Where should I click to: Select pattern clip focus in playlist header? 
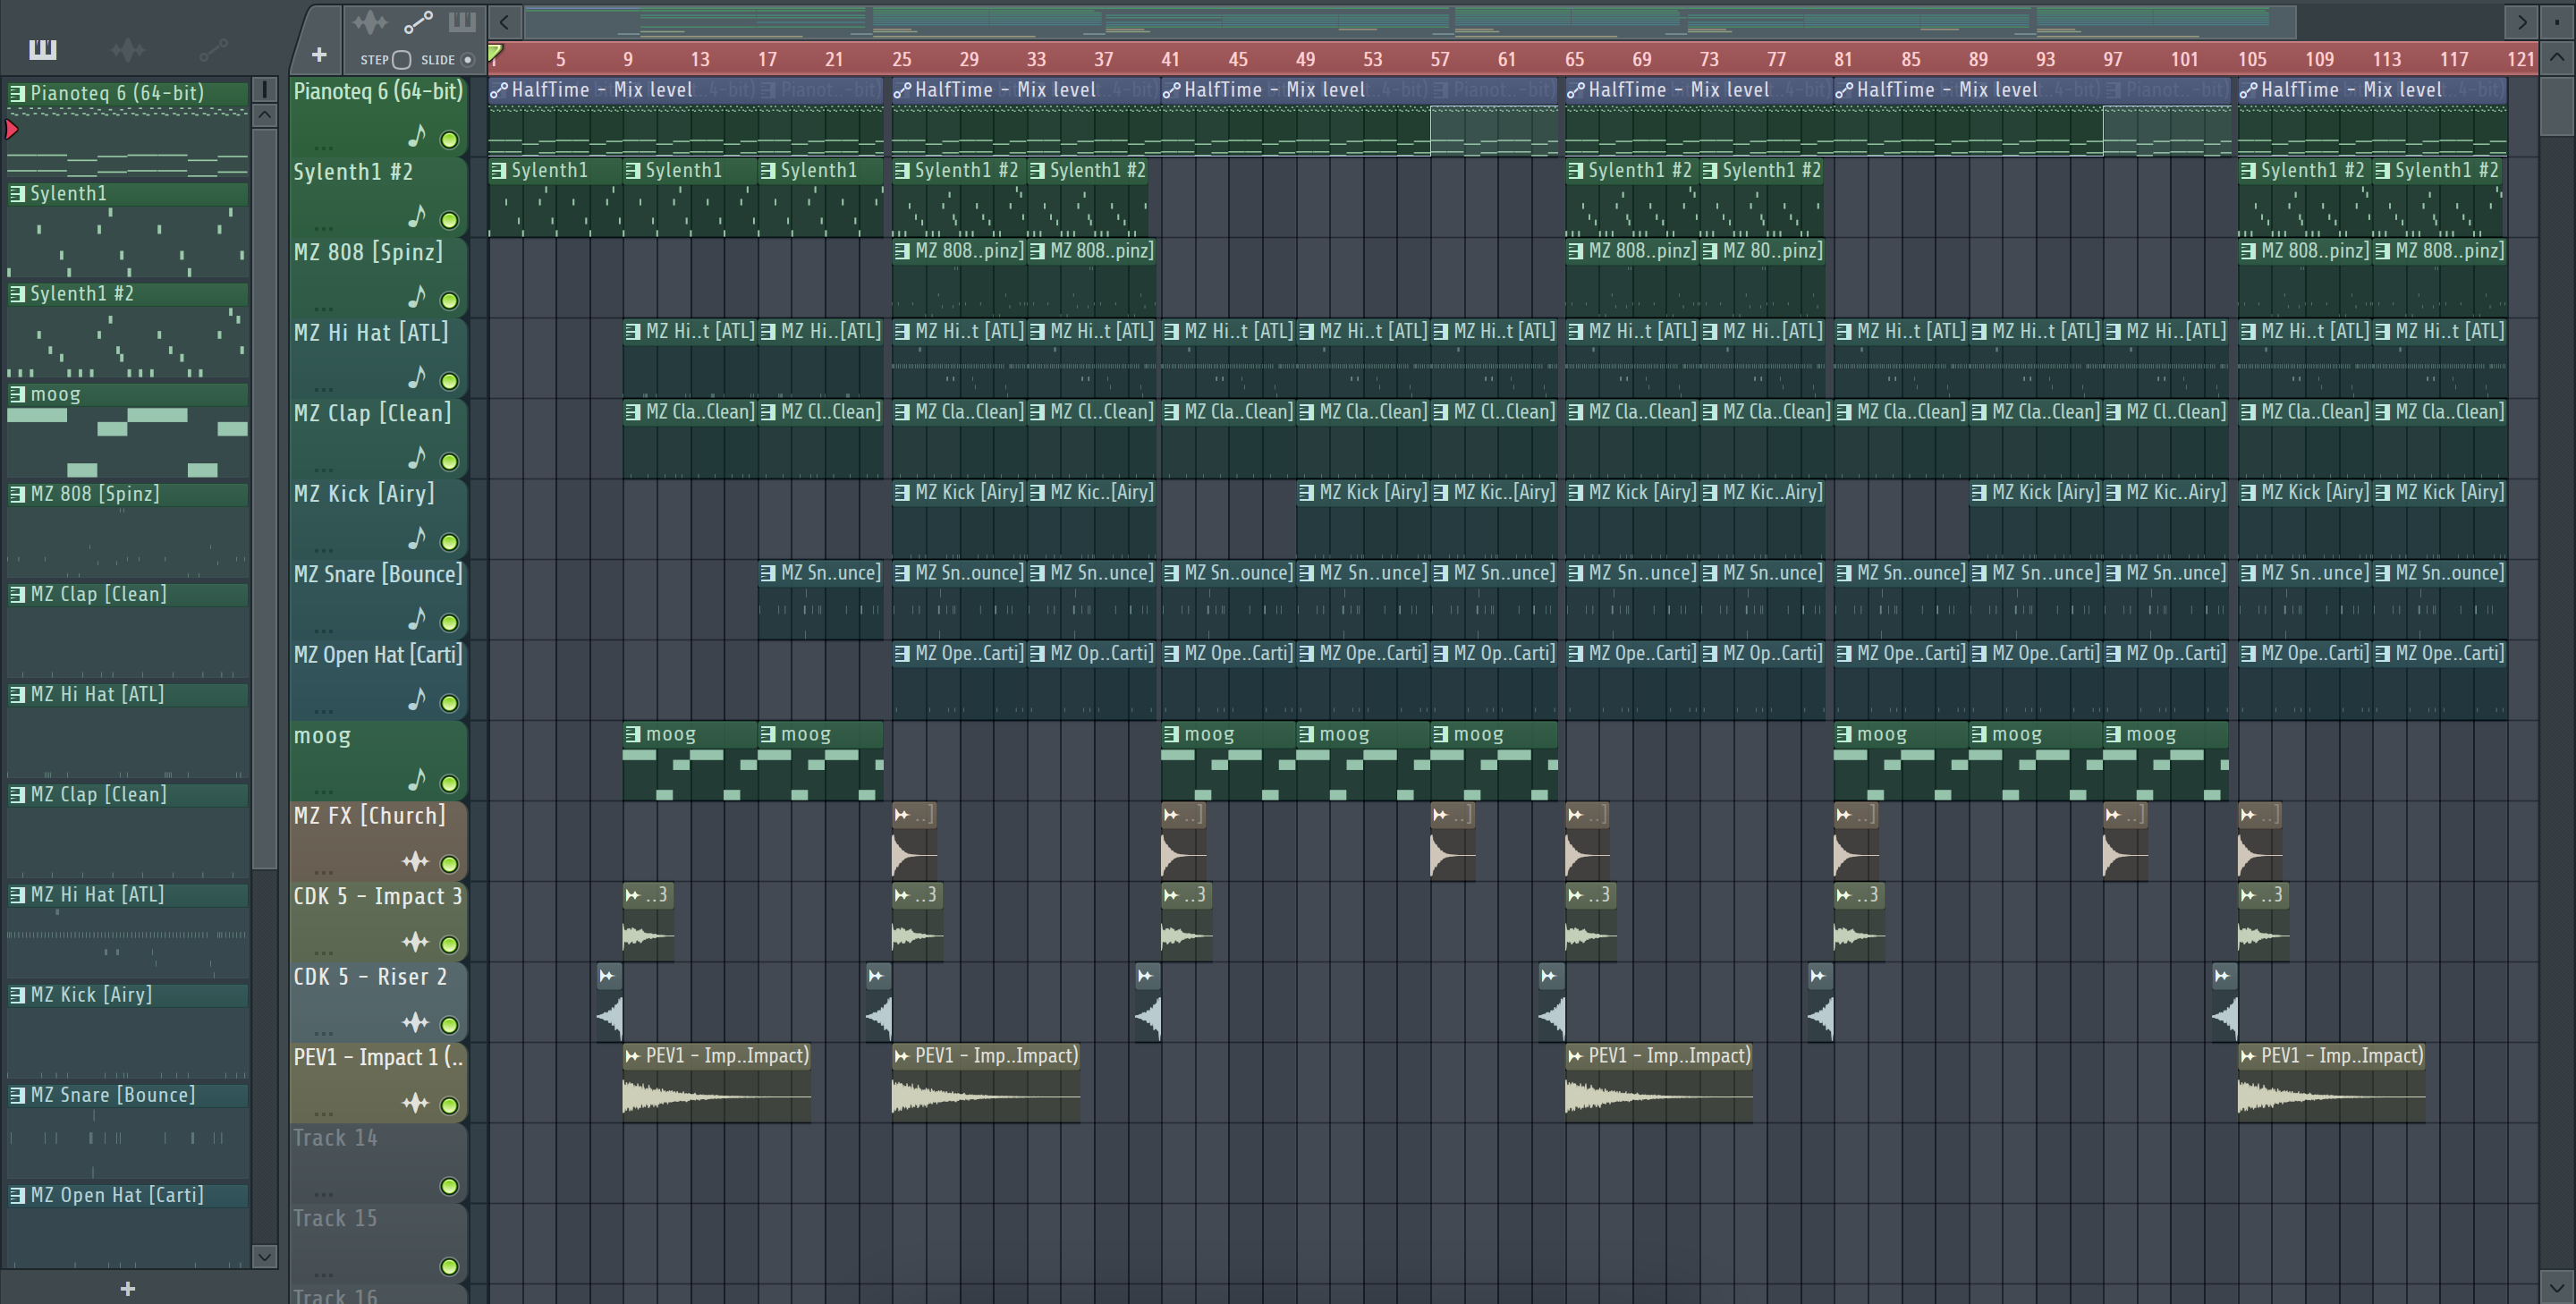coord(462,22)
